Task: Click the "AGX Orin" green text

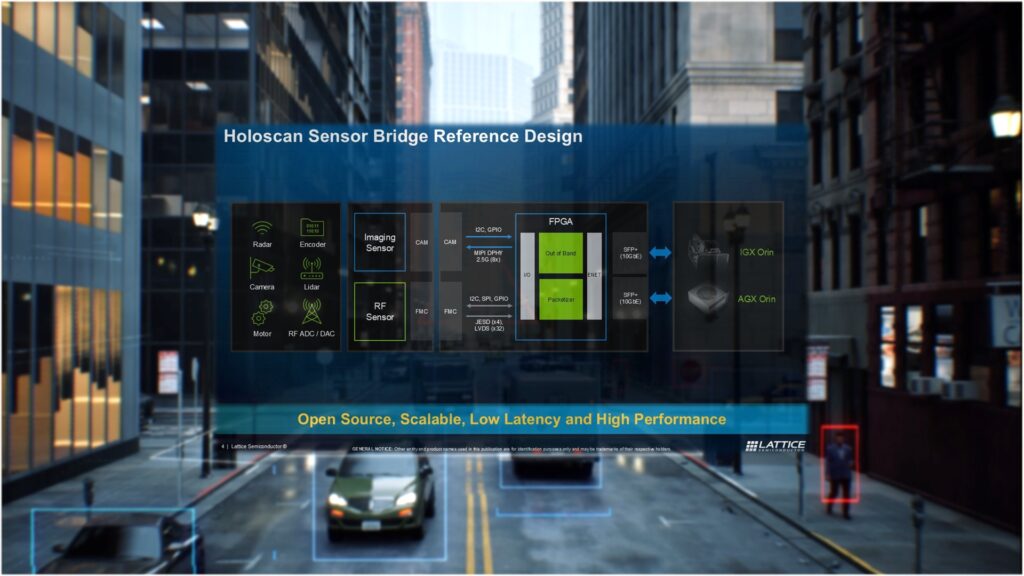Action: 756,299
